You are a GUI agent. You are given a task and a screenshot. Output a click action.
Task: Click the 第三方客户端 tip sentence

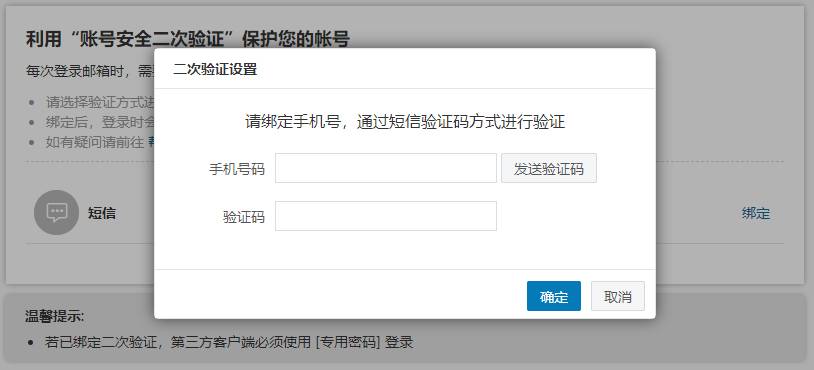point(229,342)
